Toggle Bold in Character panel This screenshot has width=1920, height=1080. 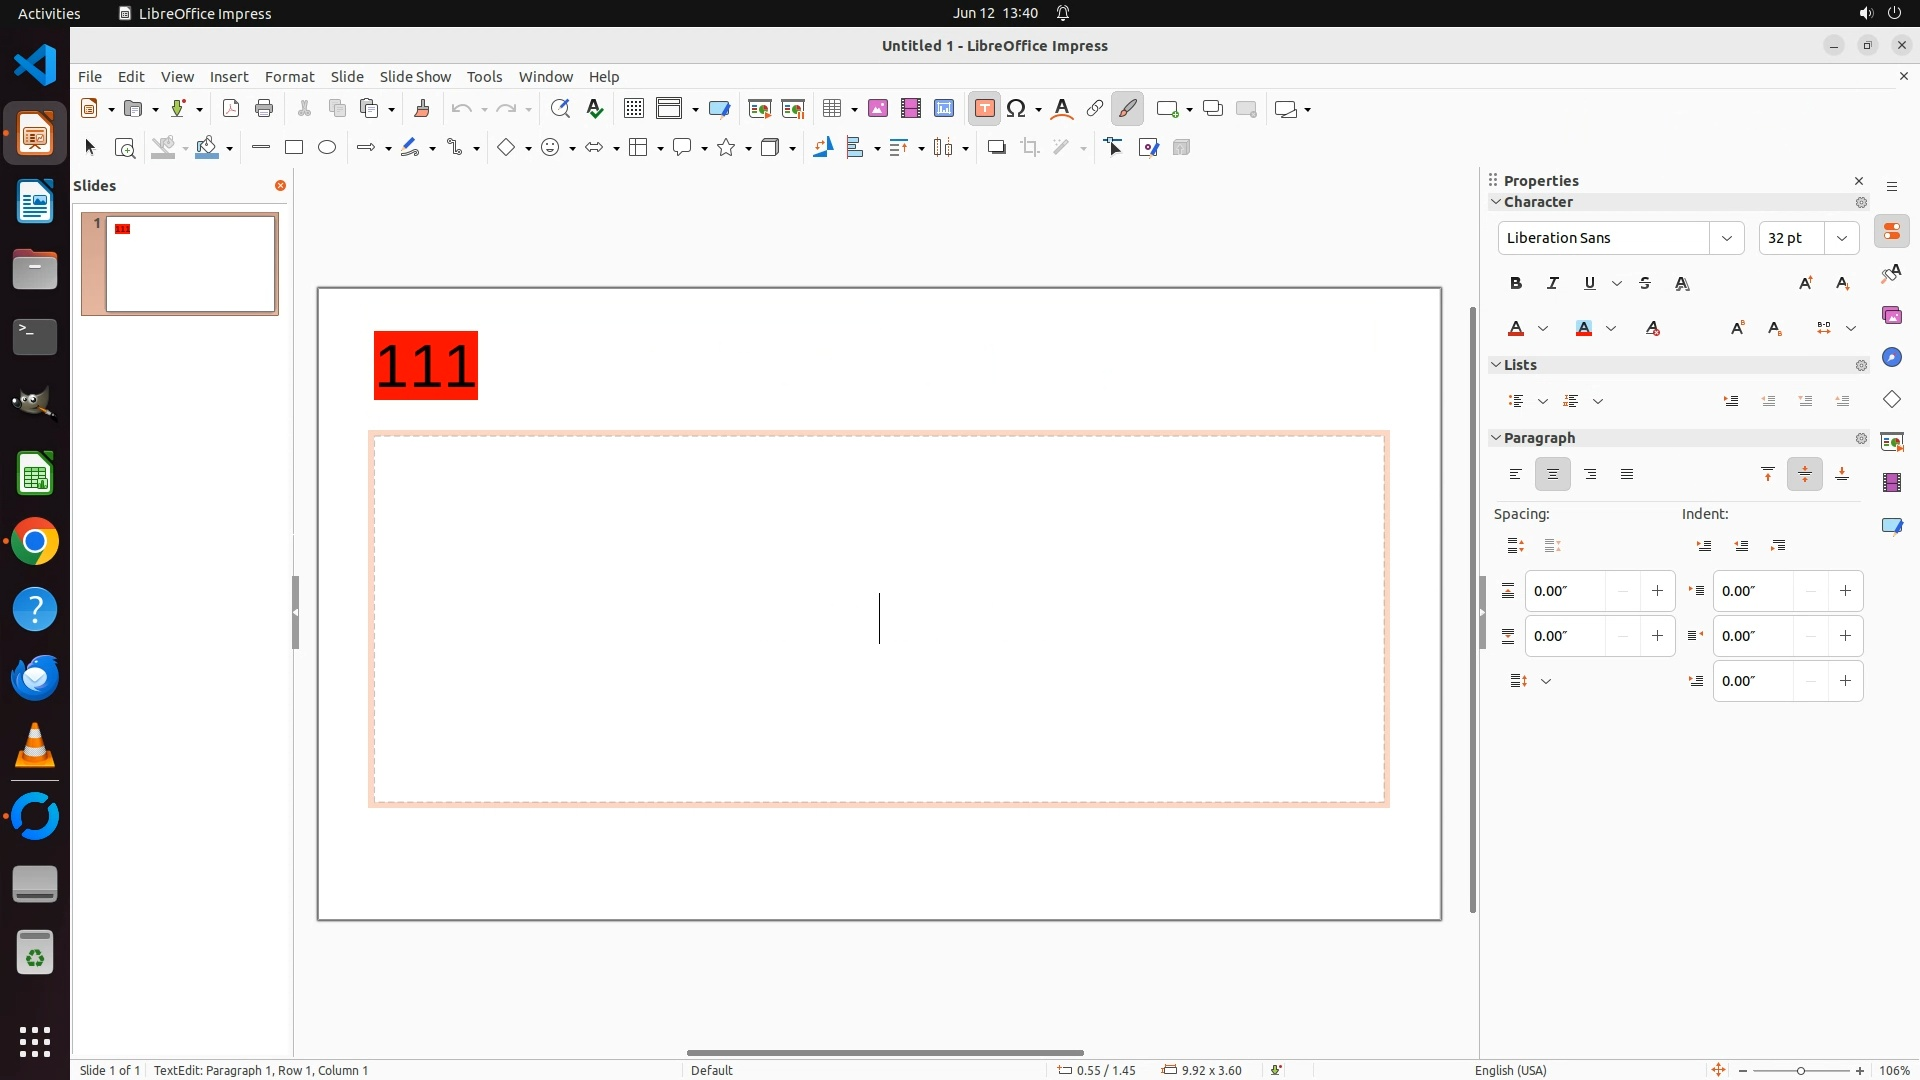point(1516,284)
